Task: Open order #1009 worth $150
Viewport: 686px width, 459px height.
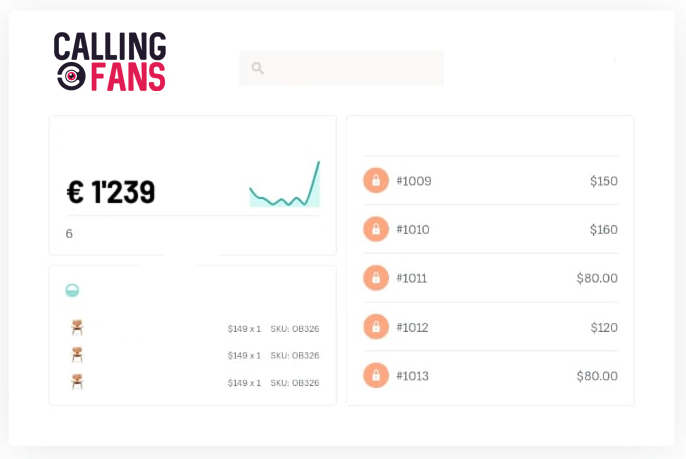Action: 490,180
